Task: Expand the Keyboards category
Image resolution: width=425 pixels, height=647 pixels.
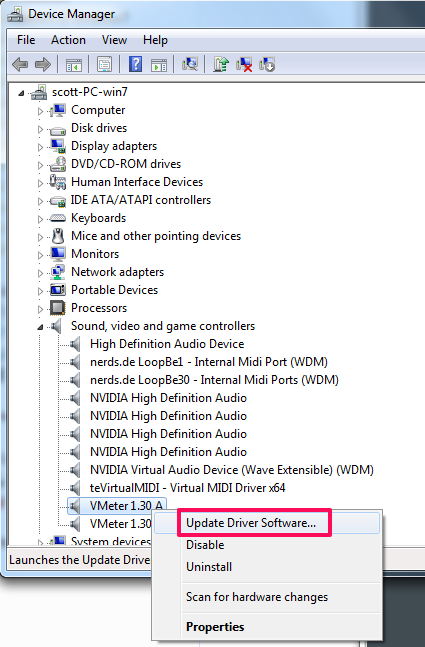Action: (x=40, y=219)
